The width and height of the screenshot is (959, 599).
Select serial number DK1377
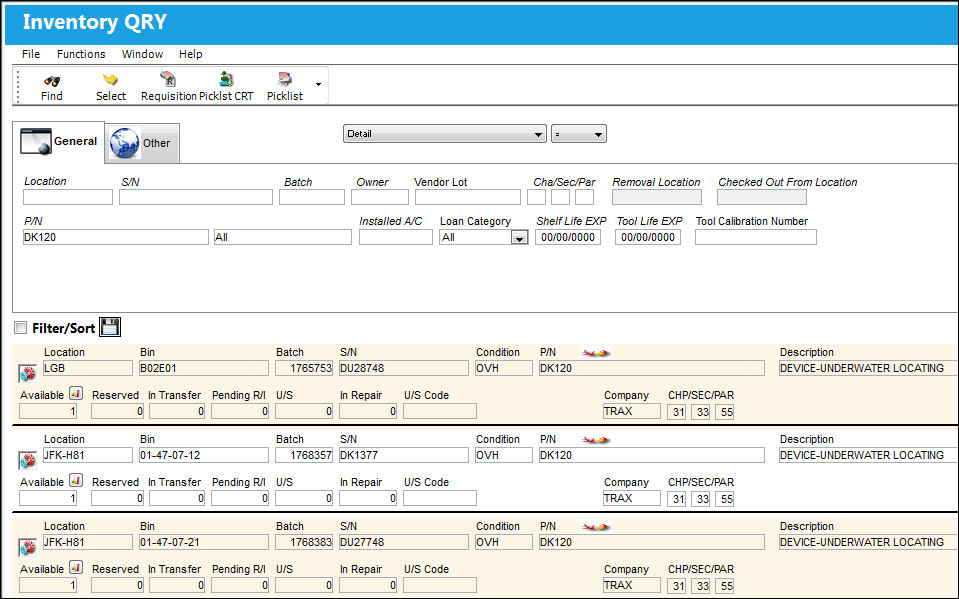pos(404,455)
